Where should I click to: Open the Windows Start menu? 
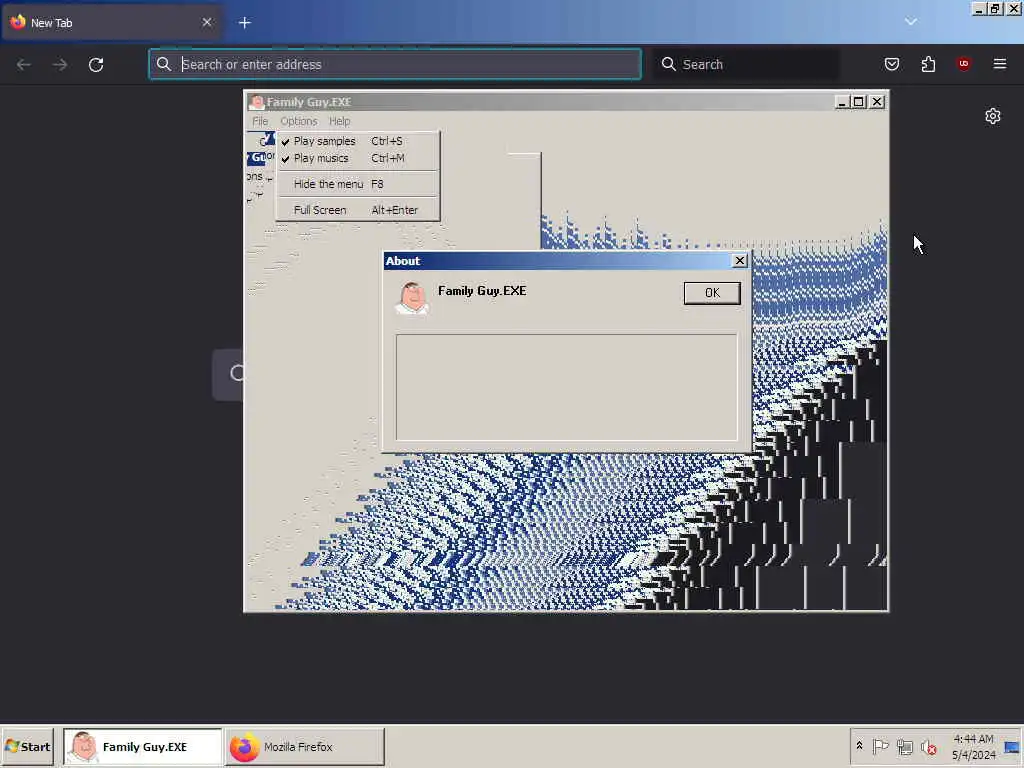[27, 747]
